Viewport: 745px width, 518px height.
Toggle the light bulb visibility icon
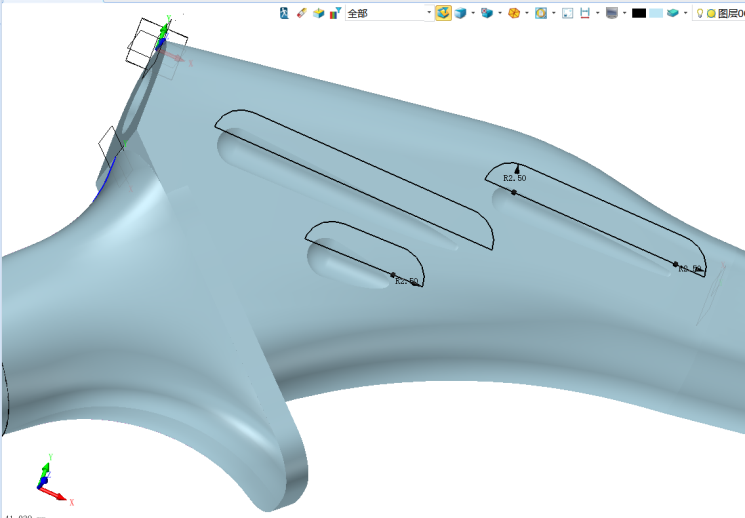(700, 13)
